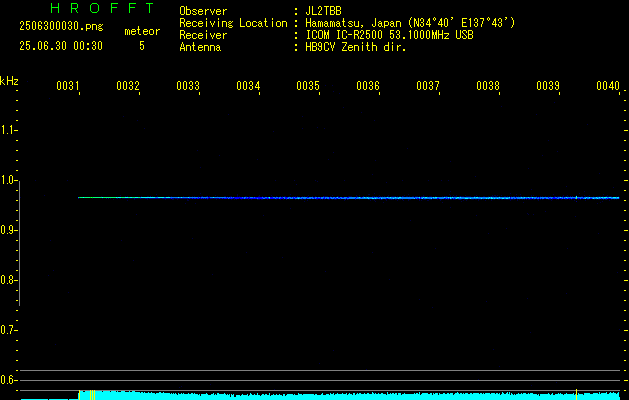Click the meteor label
The height and width of the screenshot is (400, 629).
tap(142, 31)
